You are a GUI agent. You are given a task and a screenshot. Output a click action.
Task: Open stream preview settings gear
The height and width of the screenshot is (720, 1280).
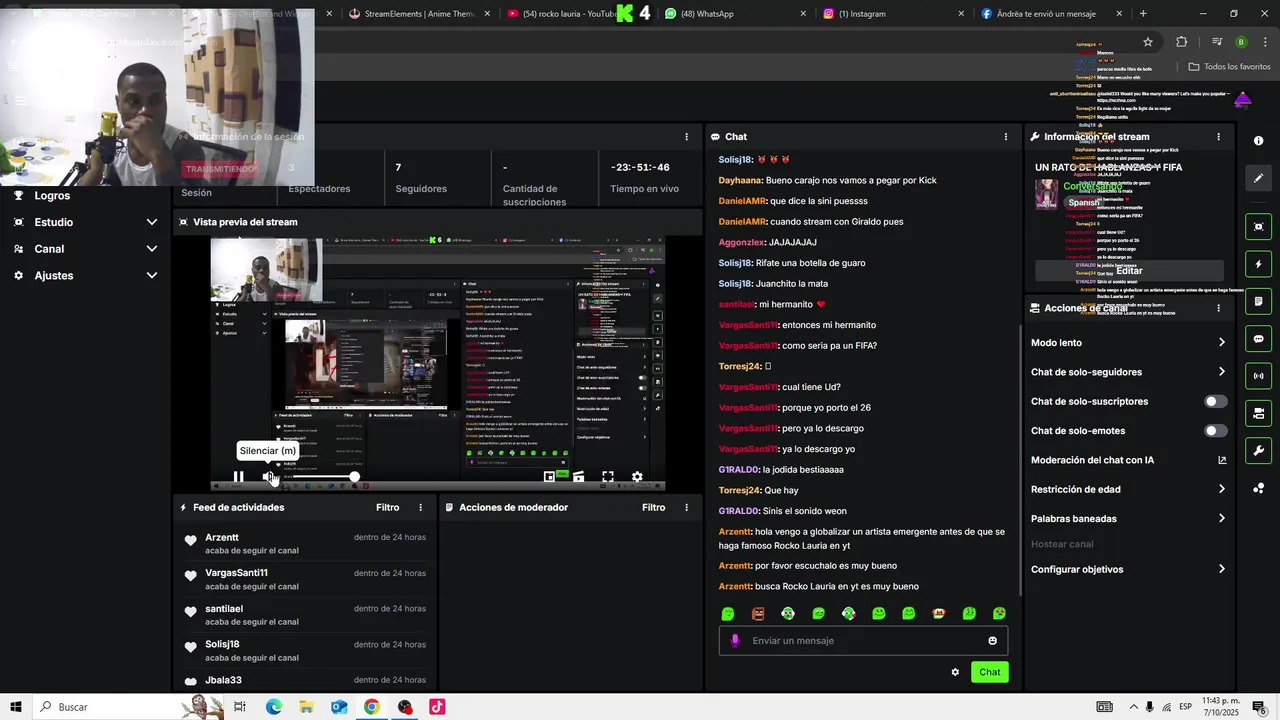tap(637, 477)
